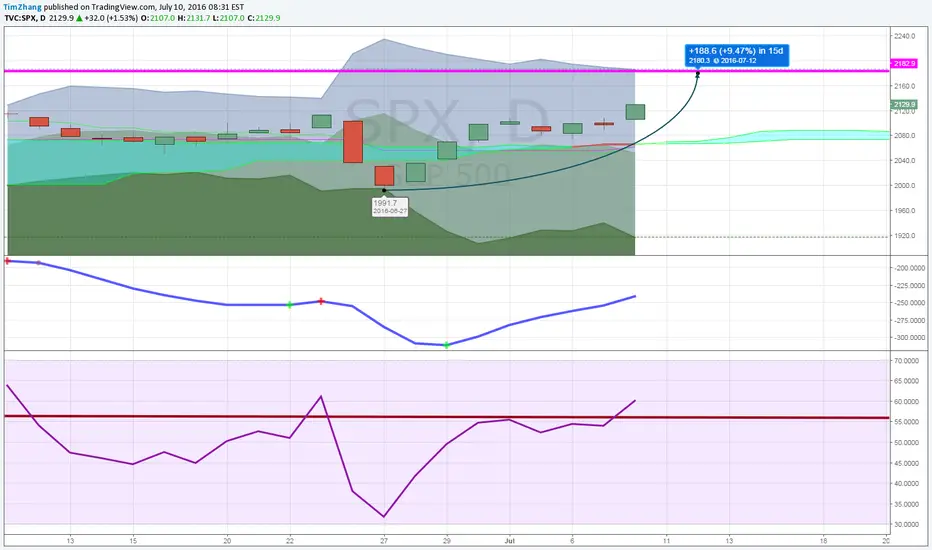Click the H:2131.7 high value
This screenshot has width=932, height=550.
[x=194, y=18]
